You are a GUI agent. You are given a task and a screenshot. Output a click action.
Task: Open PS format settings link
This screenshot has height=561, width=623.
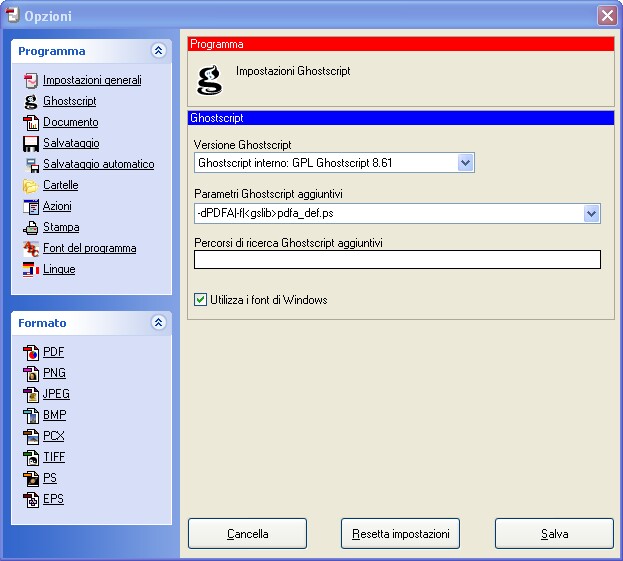[50, 478]
